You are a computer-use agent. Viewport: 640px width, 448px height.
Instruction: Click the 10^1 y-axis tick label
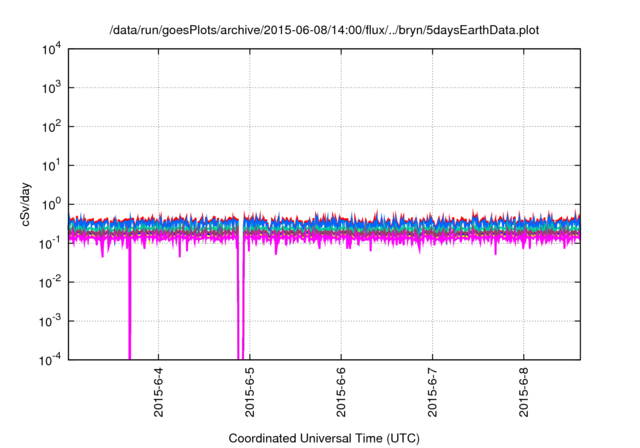[51, 165]
